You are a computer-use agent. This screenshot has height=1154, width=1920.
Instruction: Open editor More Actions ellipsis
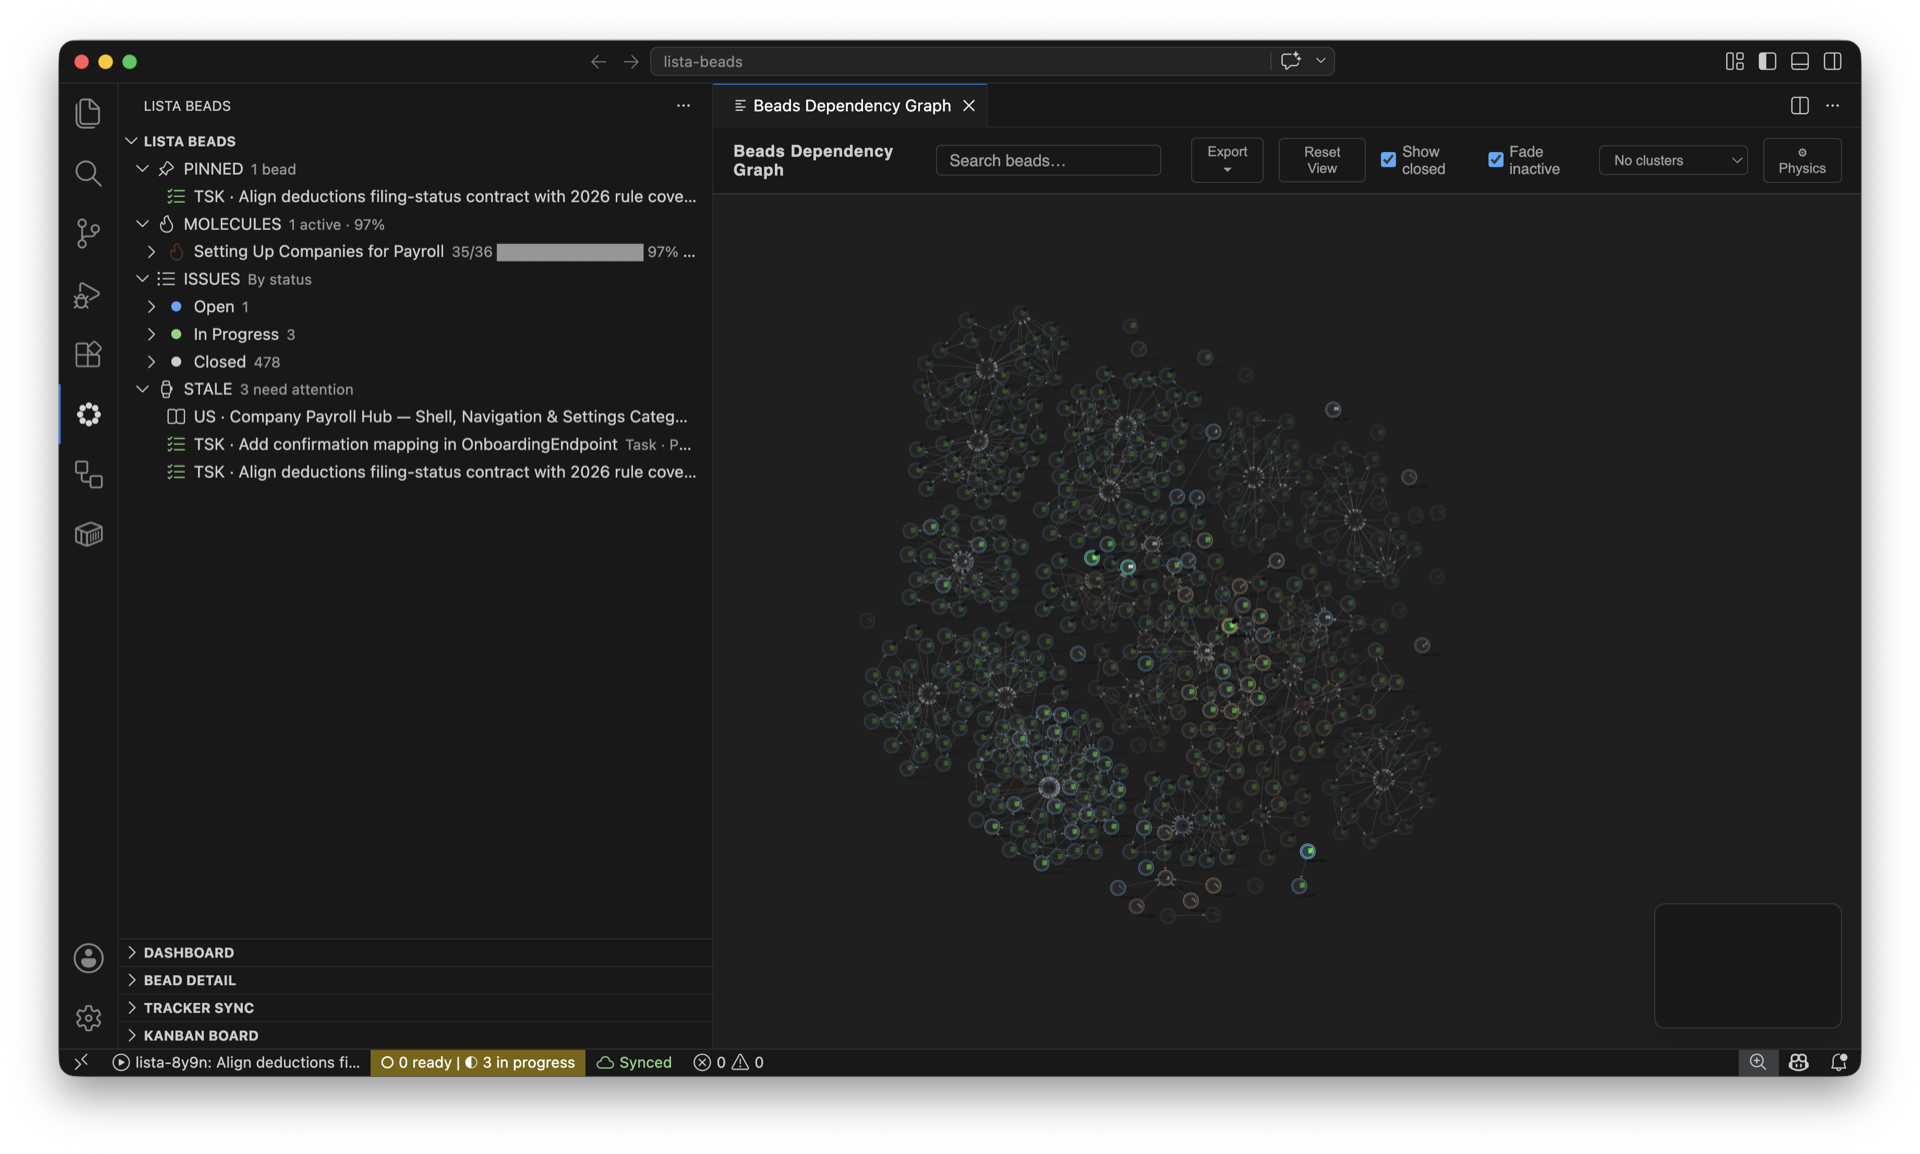(1832, 105)
